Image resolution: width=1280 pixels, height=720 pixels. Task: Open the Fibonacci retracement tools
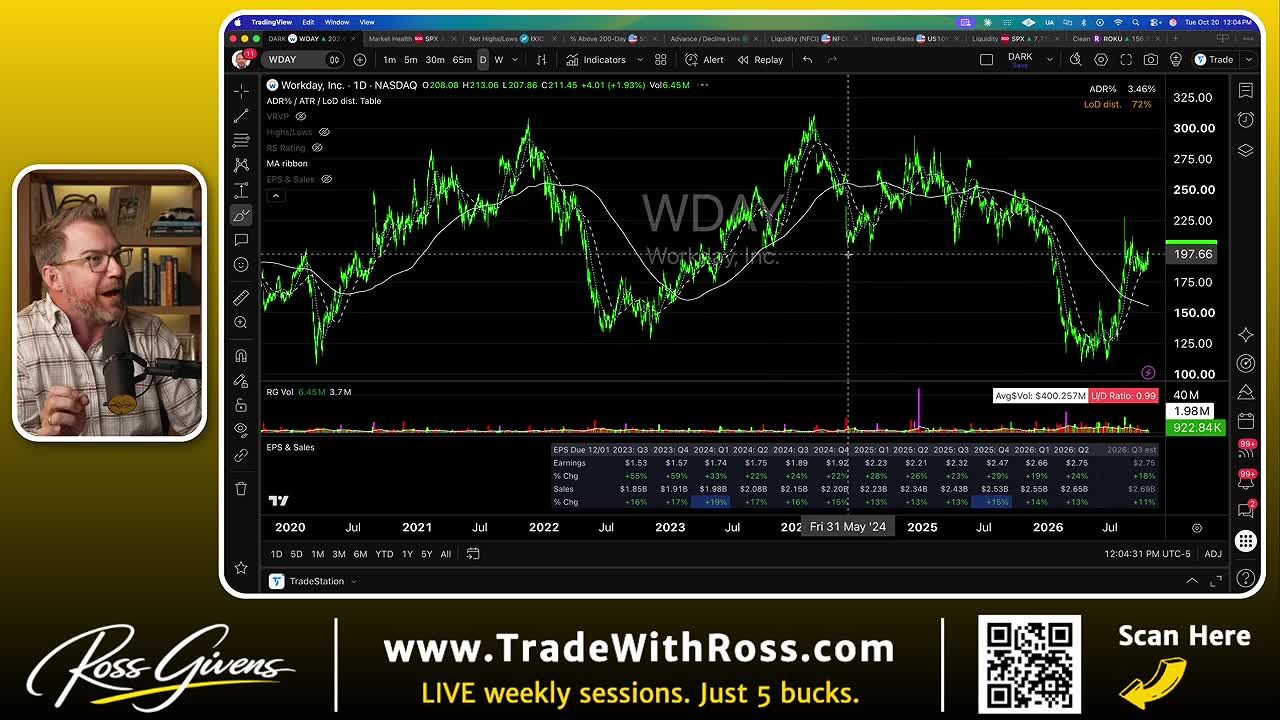(241, 140)
